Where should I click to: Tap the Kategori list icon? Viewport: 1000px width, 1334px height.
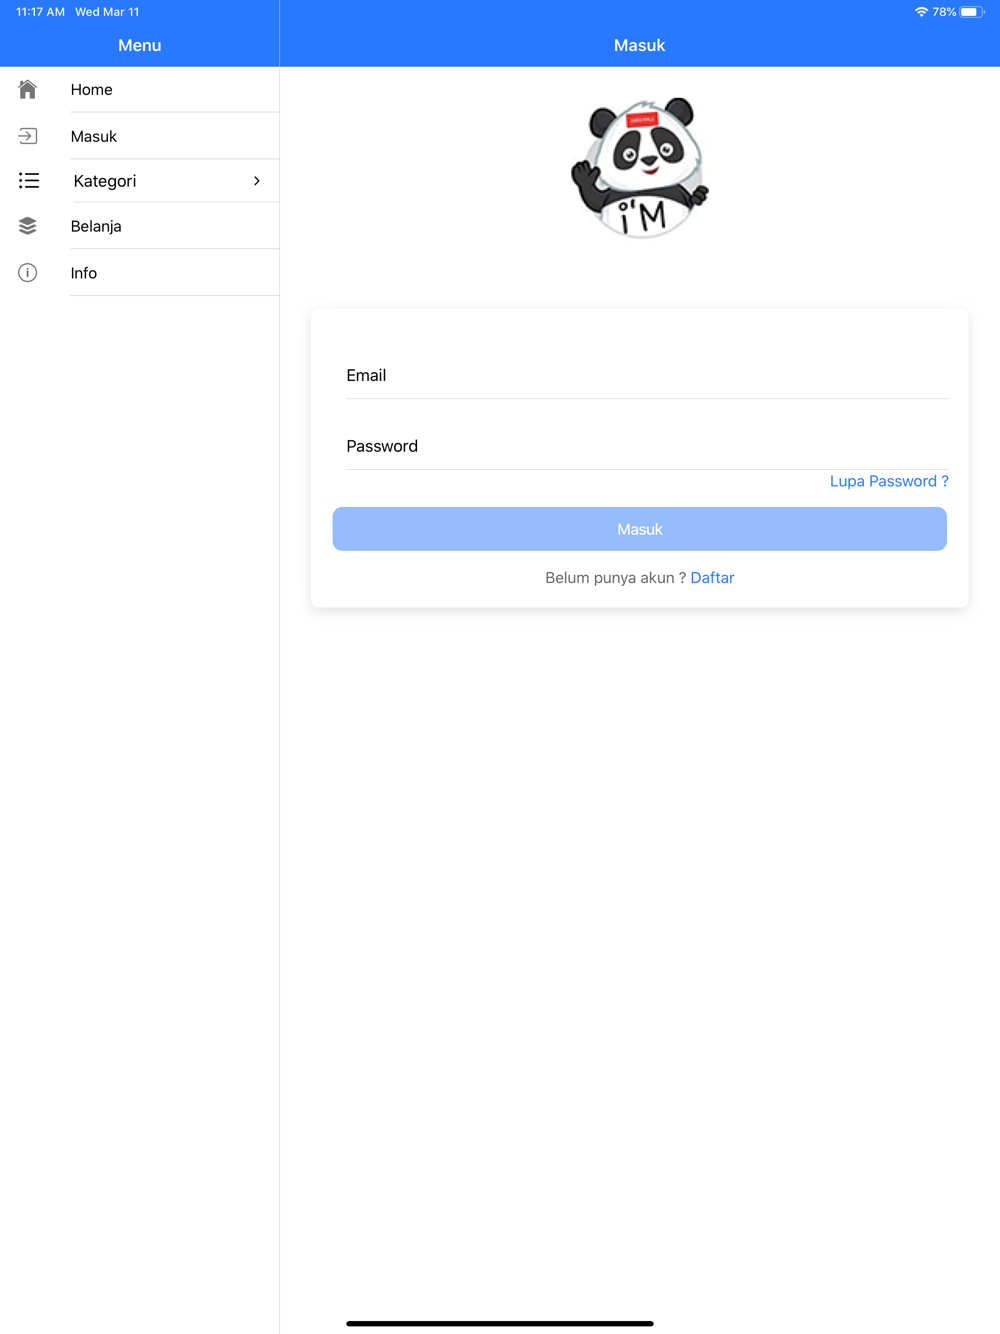pos(29,181)
